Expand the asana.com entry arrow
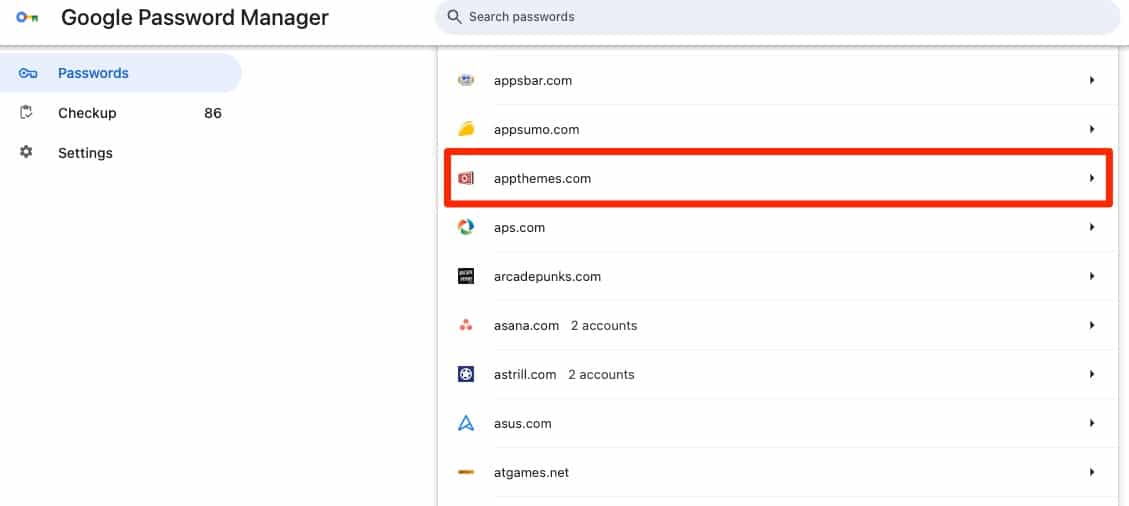Image resolution: width=1129 pixels, height=506 pixels. (1092, 325)
